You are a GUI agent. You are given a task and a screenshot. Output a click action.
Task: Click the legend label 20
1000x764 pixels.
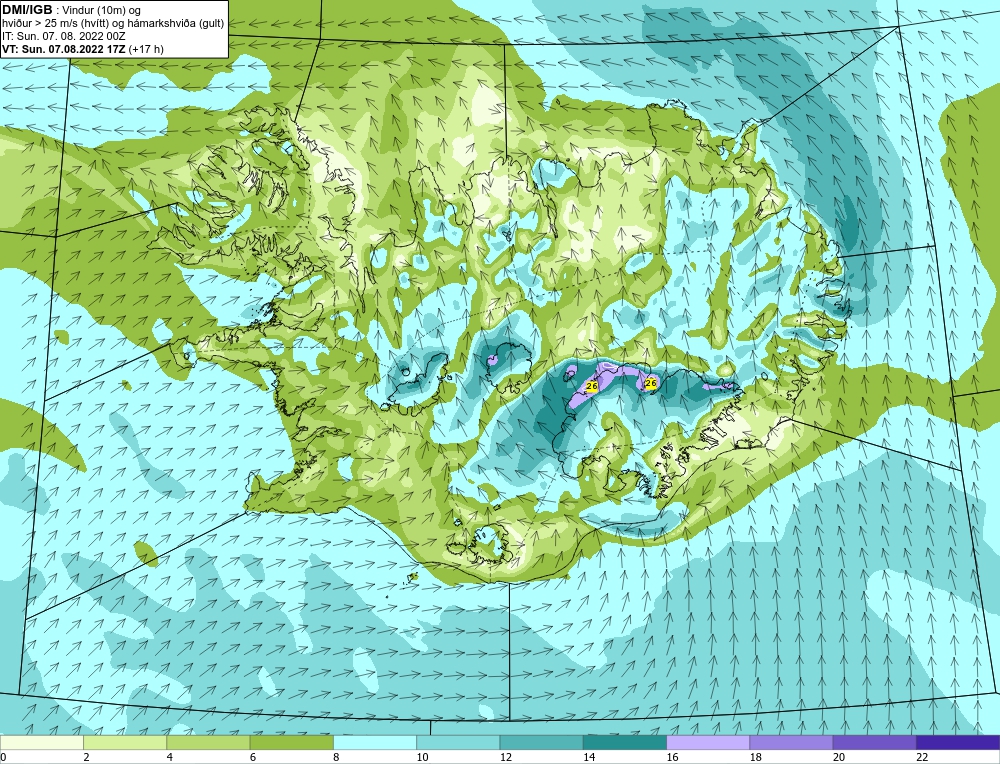click(x=839, y=757)
